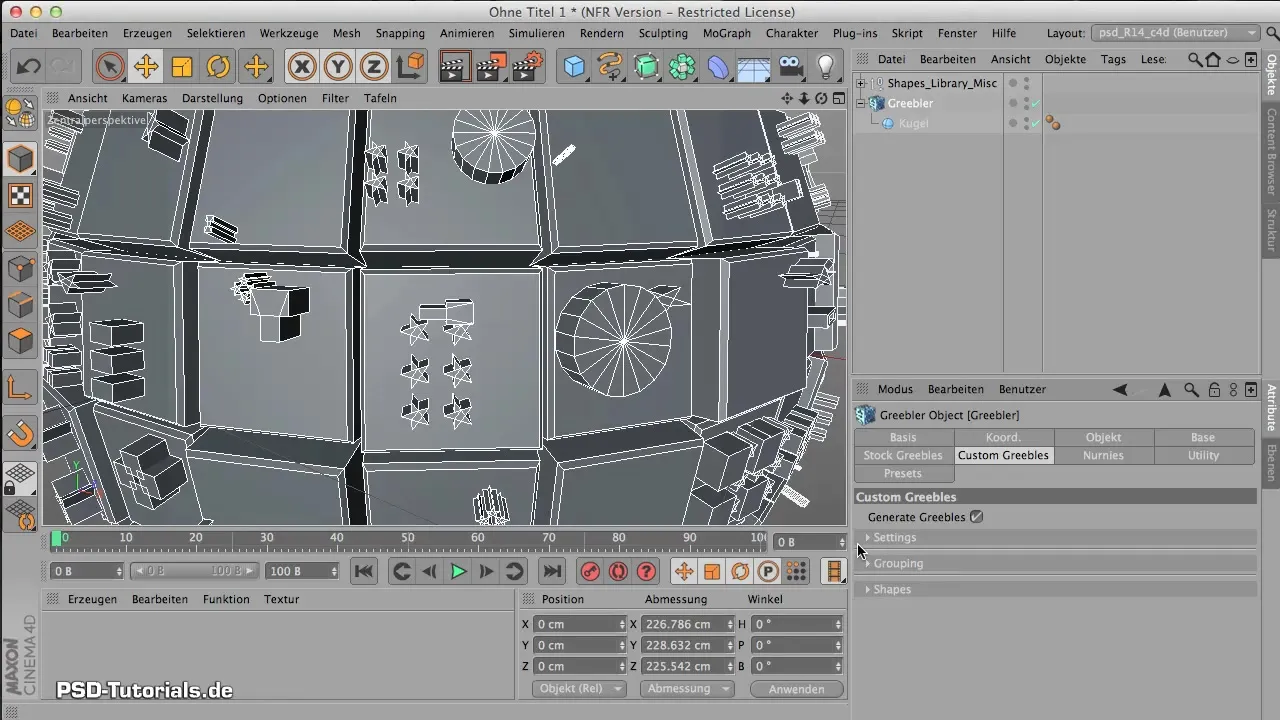Viewport: 1280px width, 720px height.
Task: Add a floor environment object
Action: (x=754, y=67)
